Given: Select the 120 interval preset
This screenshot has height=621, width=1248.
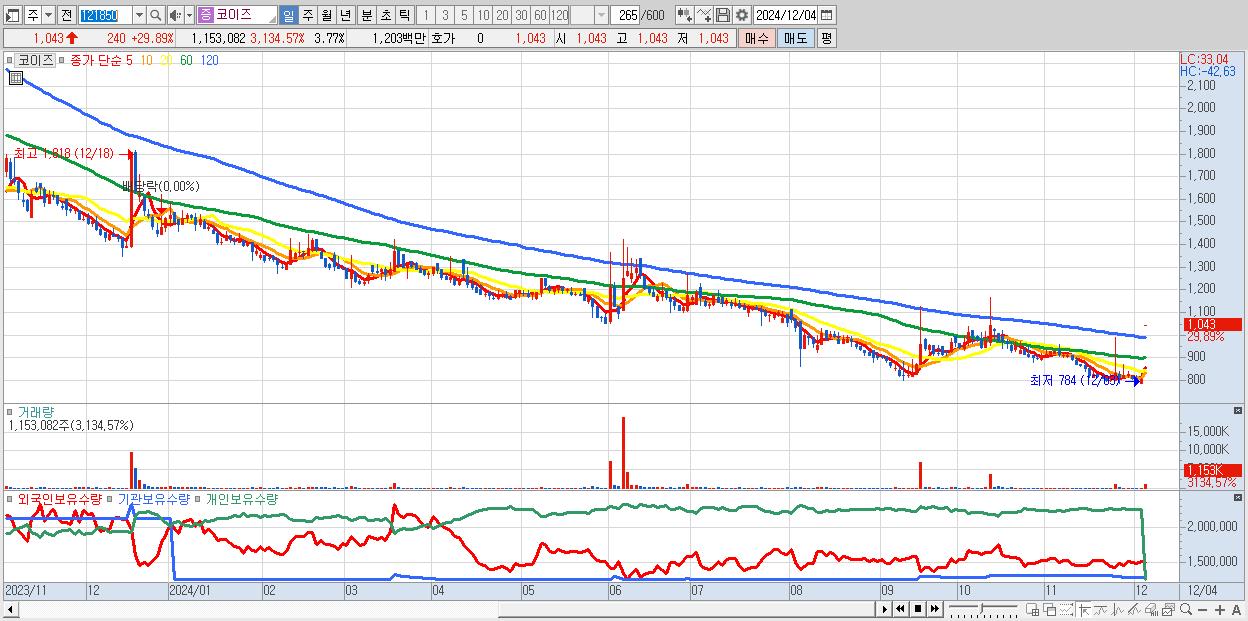Looking at the screenshot, I should click(x=560, y=15).
